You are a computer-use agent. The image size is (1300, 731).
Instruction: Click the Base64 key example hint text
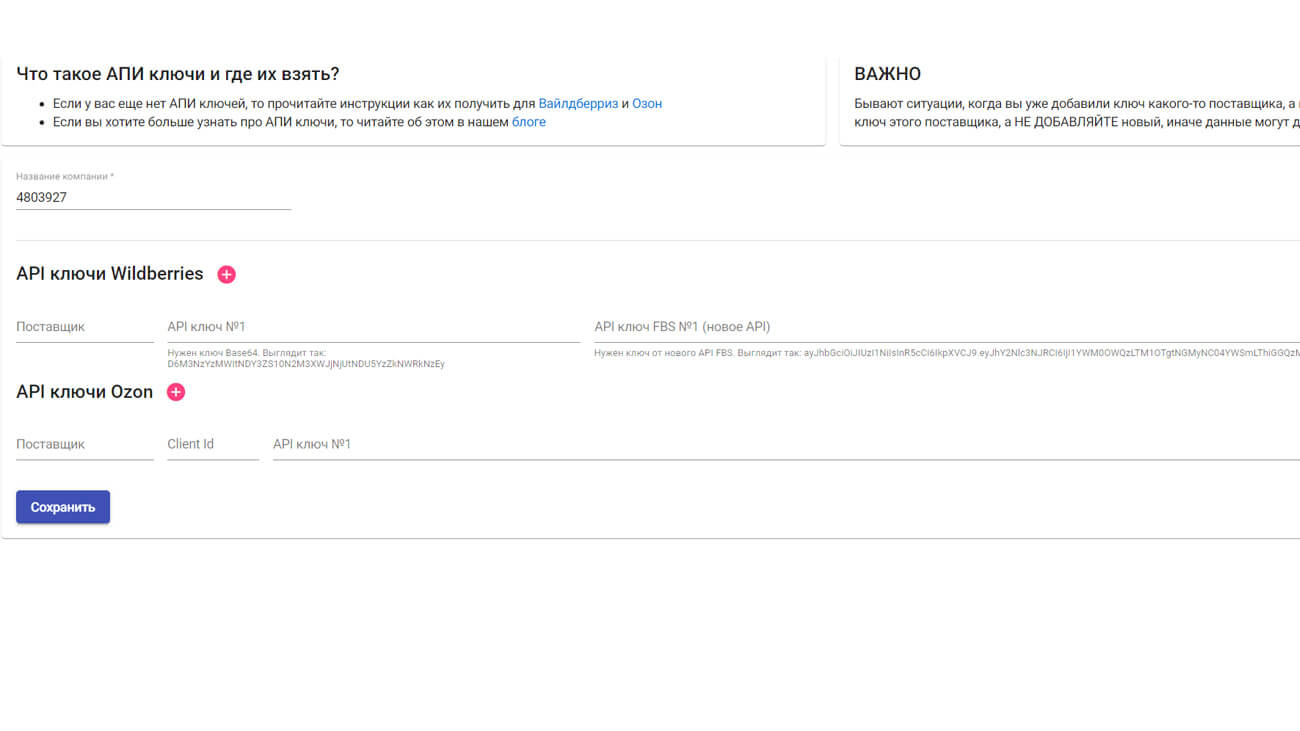click(x=305, y=359)
